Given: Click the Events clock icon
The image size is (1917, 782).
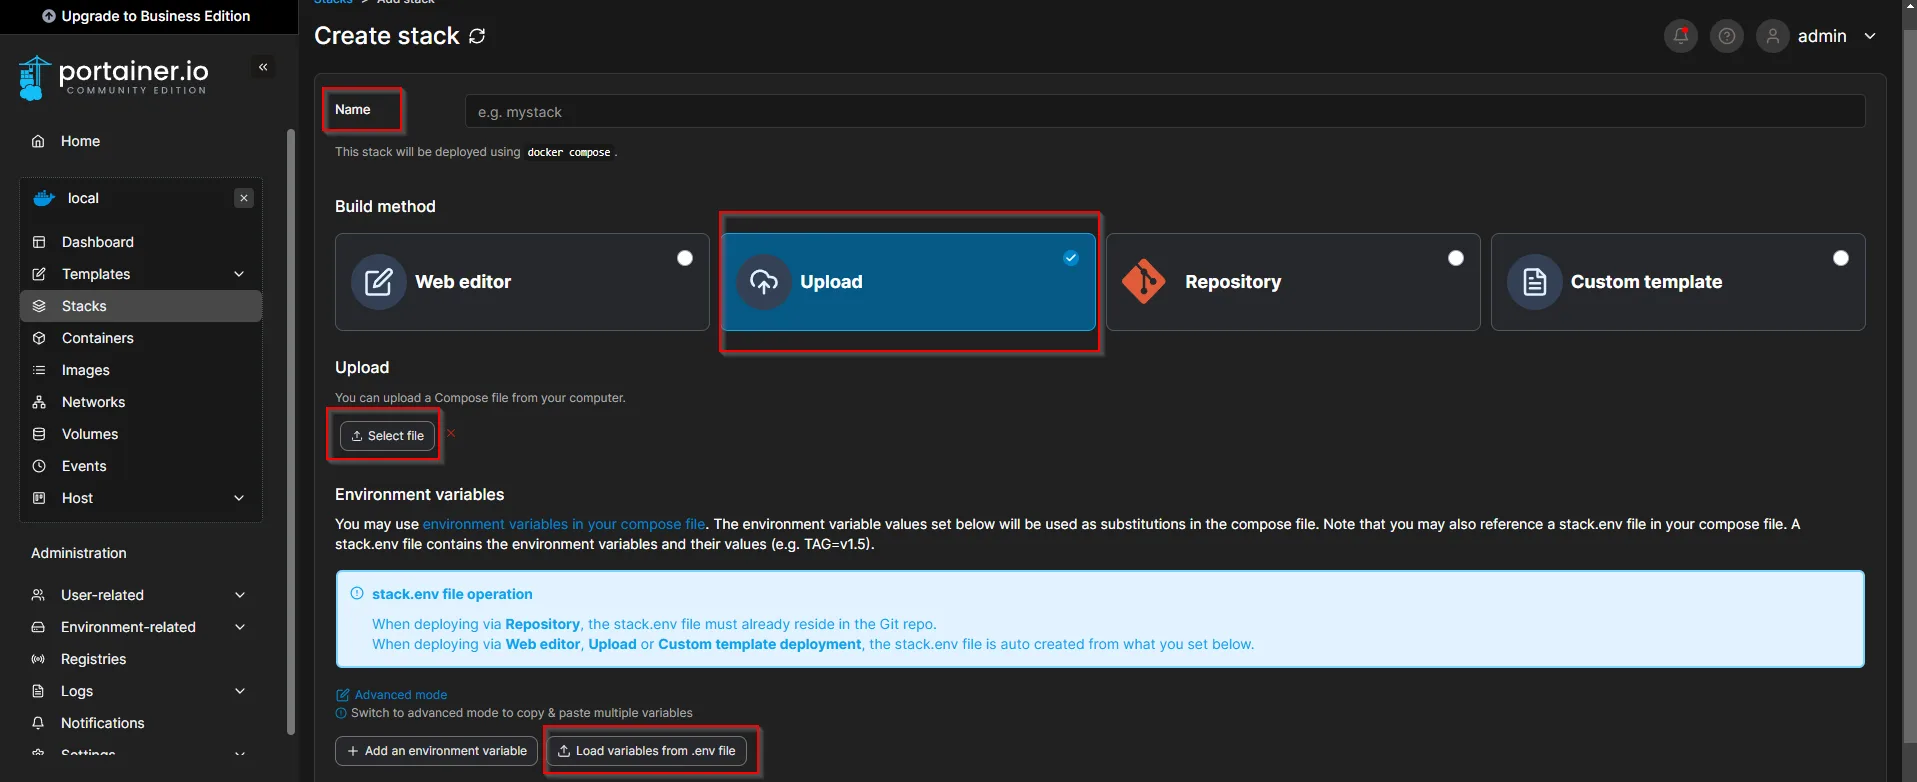Looking at the screenshot, I should (x=39, y=466).
